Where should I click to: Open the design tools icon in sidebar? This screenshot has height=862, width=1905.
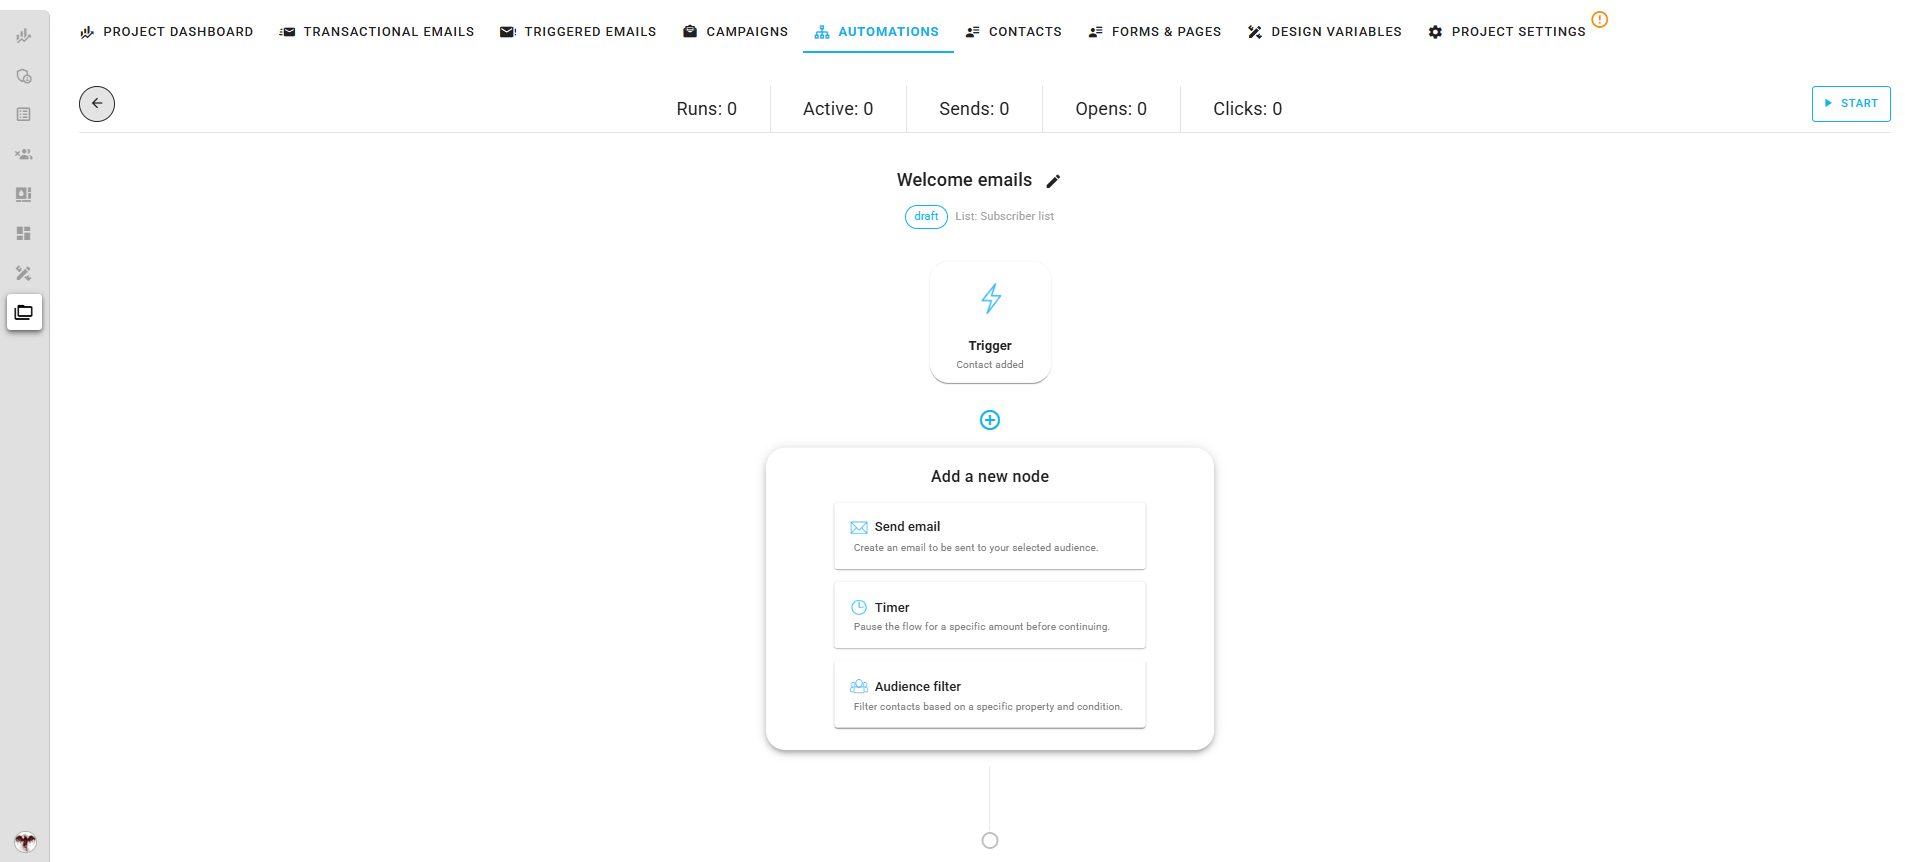tap(24, 273)
